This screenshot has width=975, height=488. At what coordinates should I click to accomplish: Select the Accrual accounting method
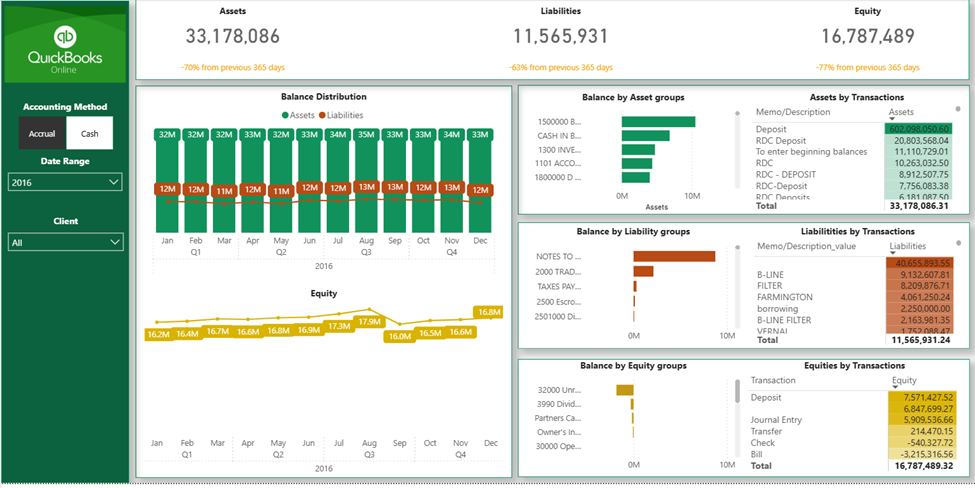pos(42,133)
